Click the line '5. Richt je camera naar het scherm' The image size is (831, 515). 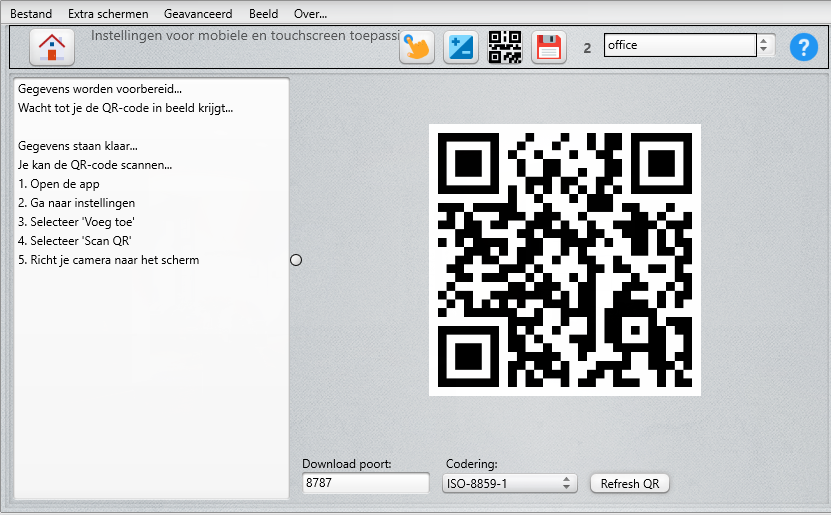(108, 260)
